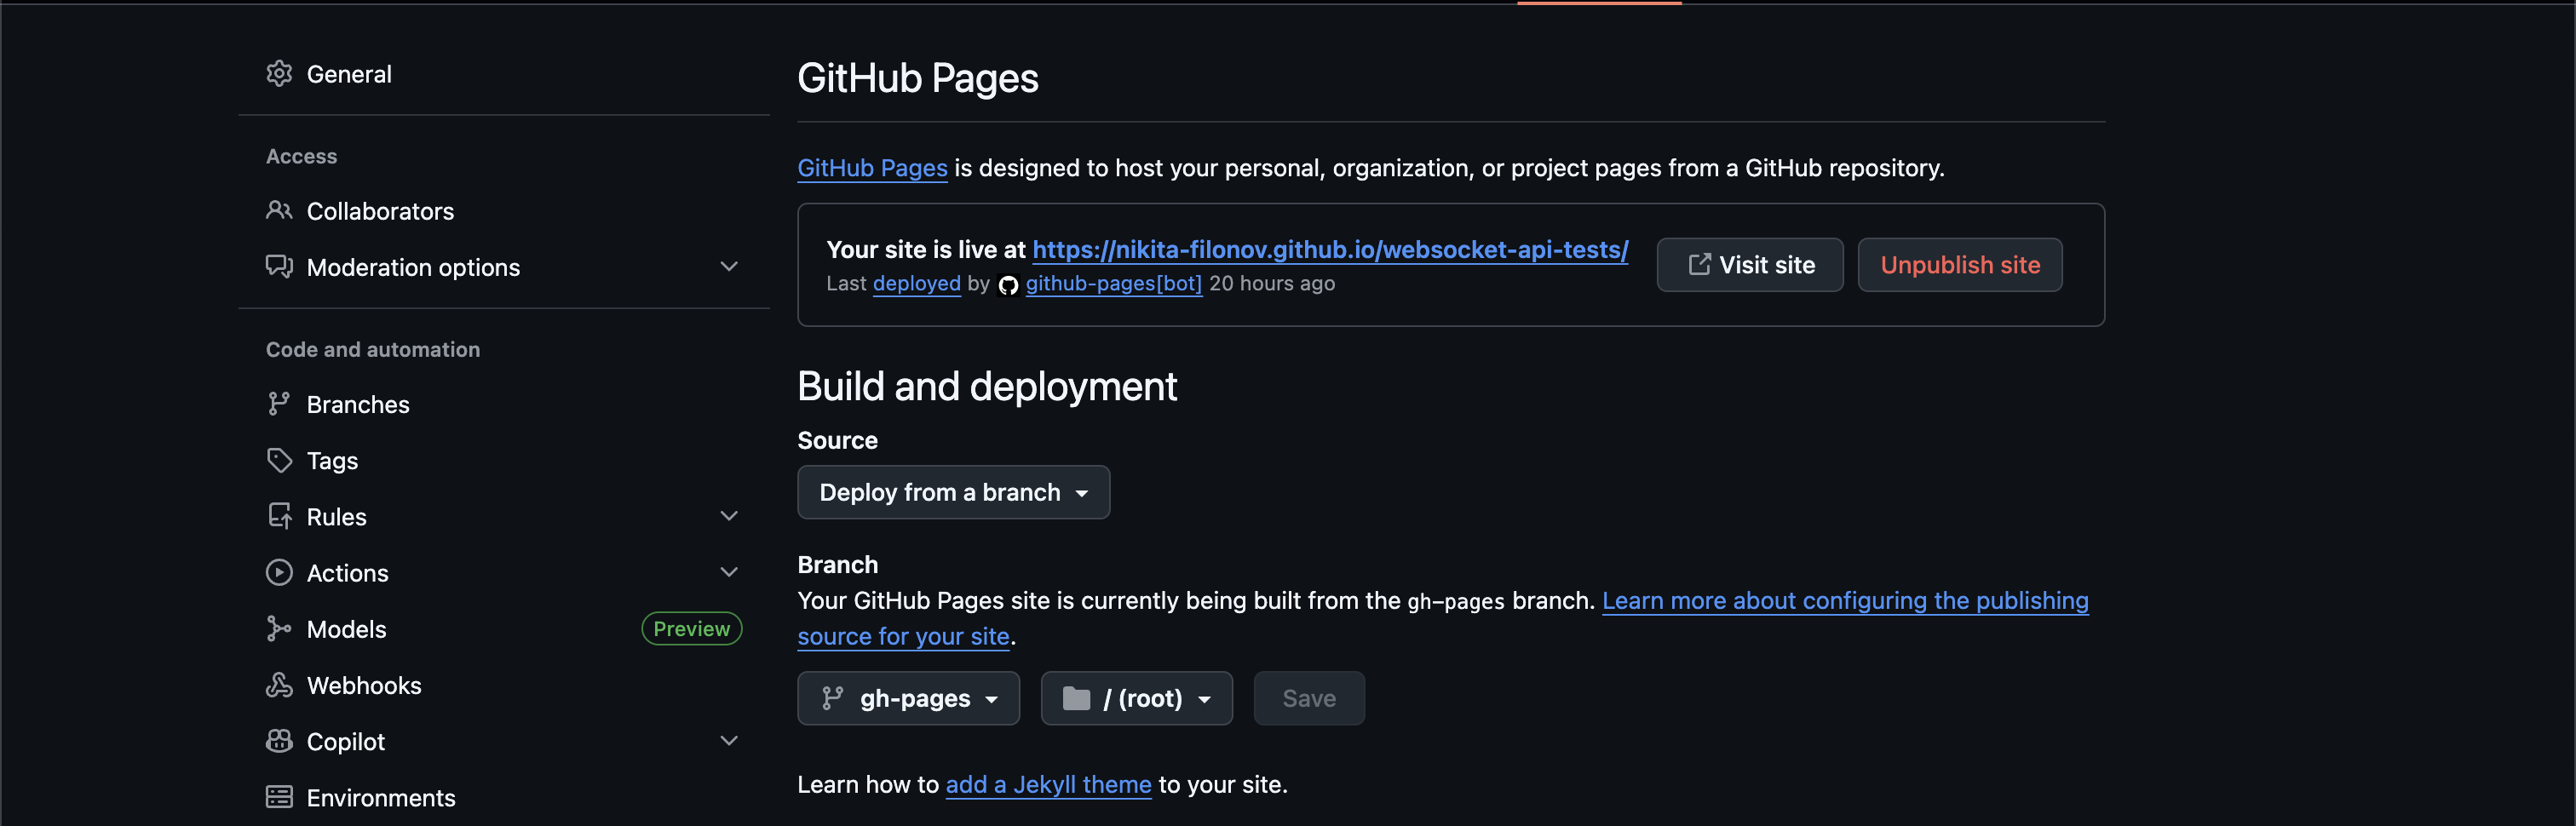Click the General gear icon

click(279, 74)
